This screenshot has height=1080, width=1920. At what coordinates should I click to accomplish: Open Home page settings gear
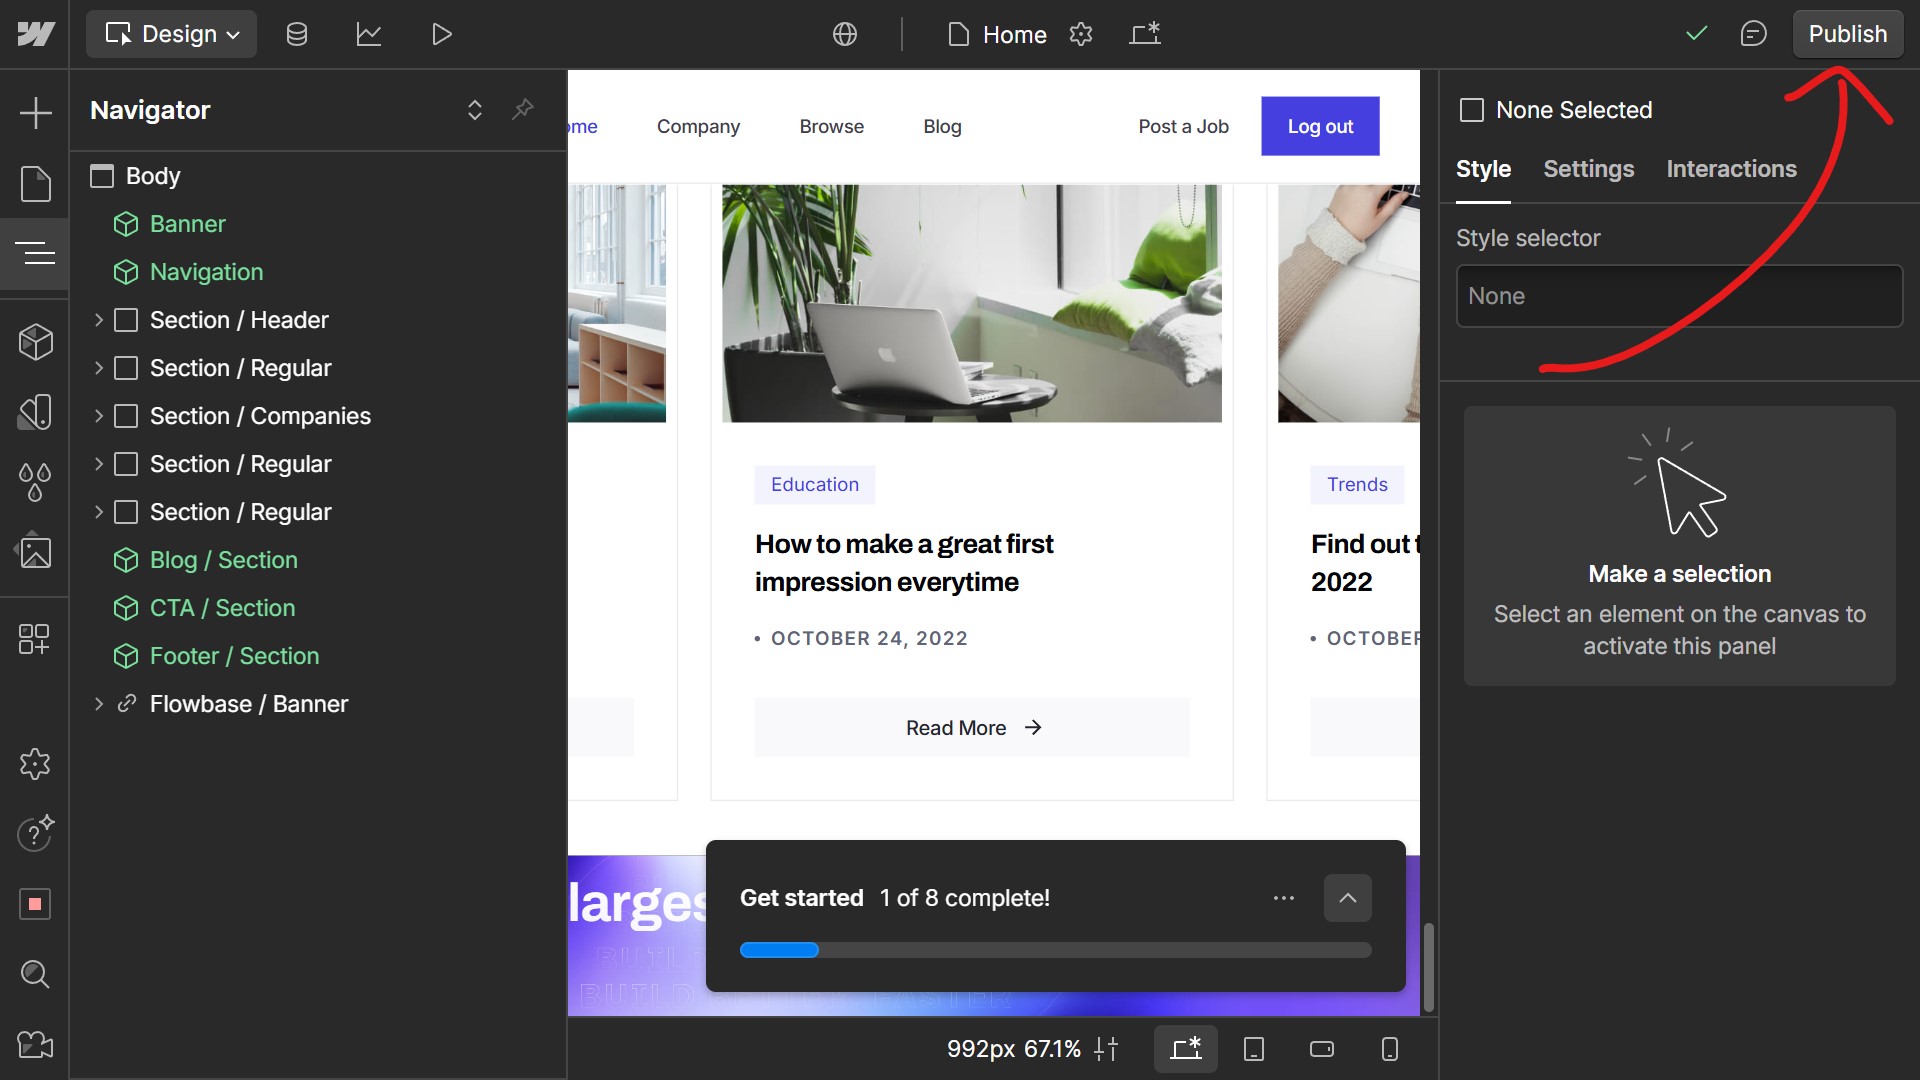pyautogui.click(x=1081, y=34)
